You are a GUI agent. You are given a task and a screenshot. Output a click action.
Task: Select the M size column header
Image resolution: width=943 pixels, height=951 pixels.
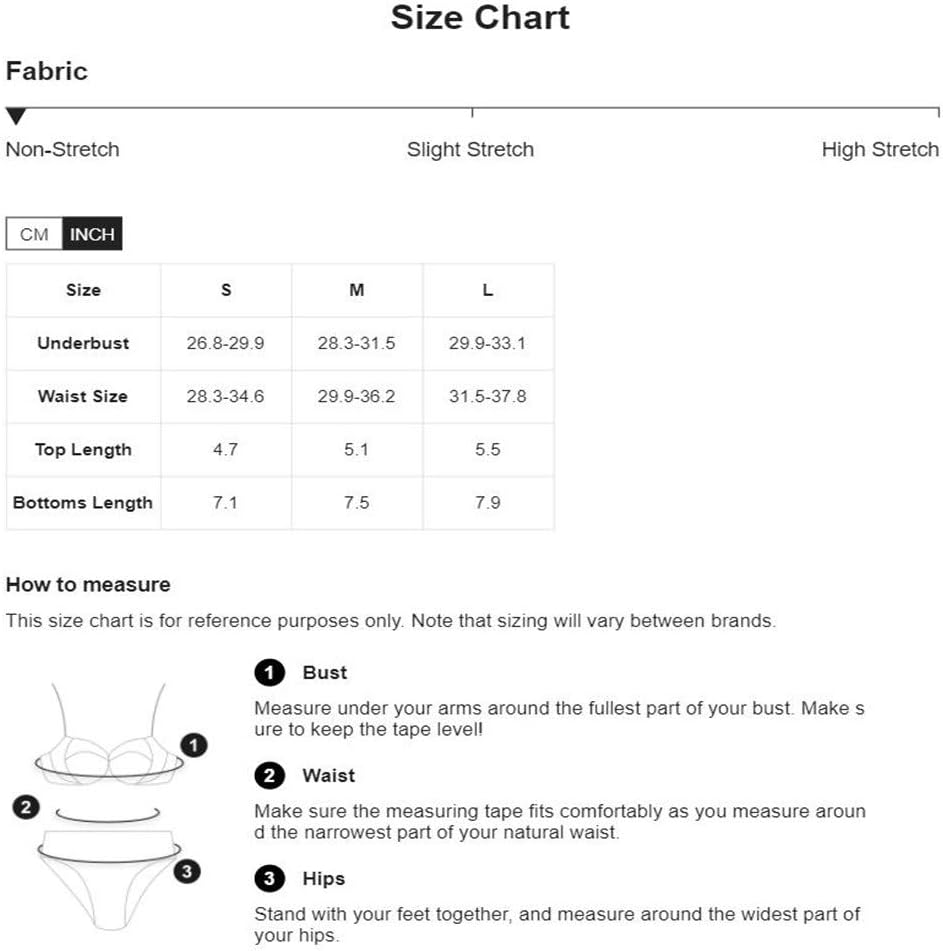[357, 290]
